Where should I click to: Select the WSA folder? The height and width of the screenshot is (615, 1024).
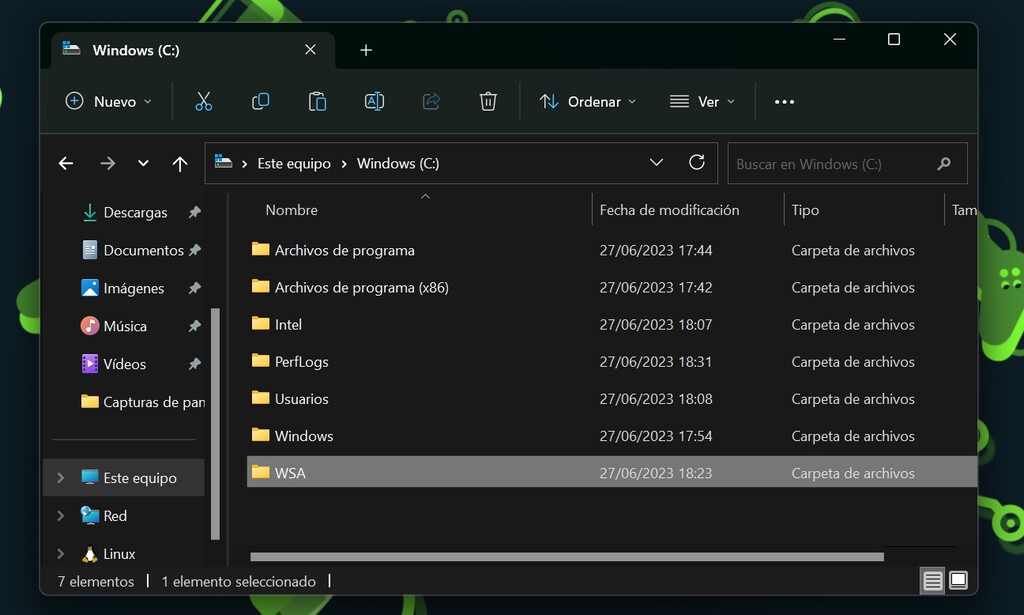(x=612, y=472)
